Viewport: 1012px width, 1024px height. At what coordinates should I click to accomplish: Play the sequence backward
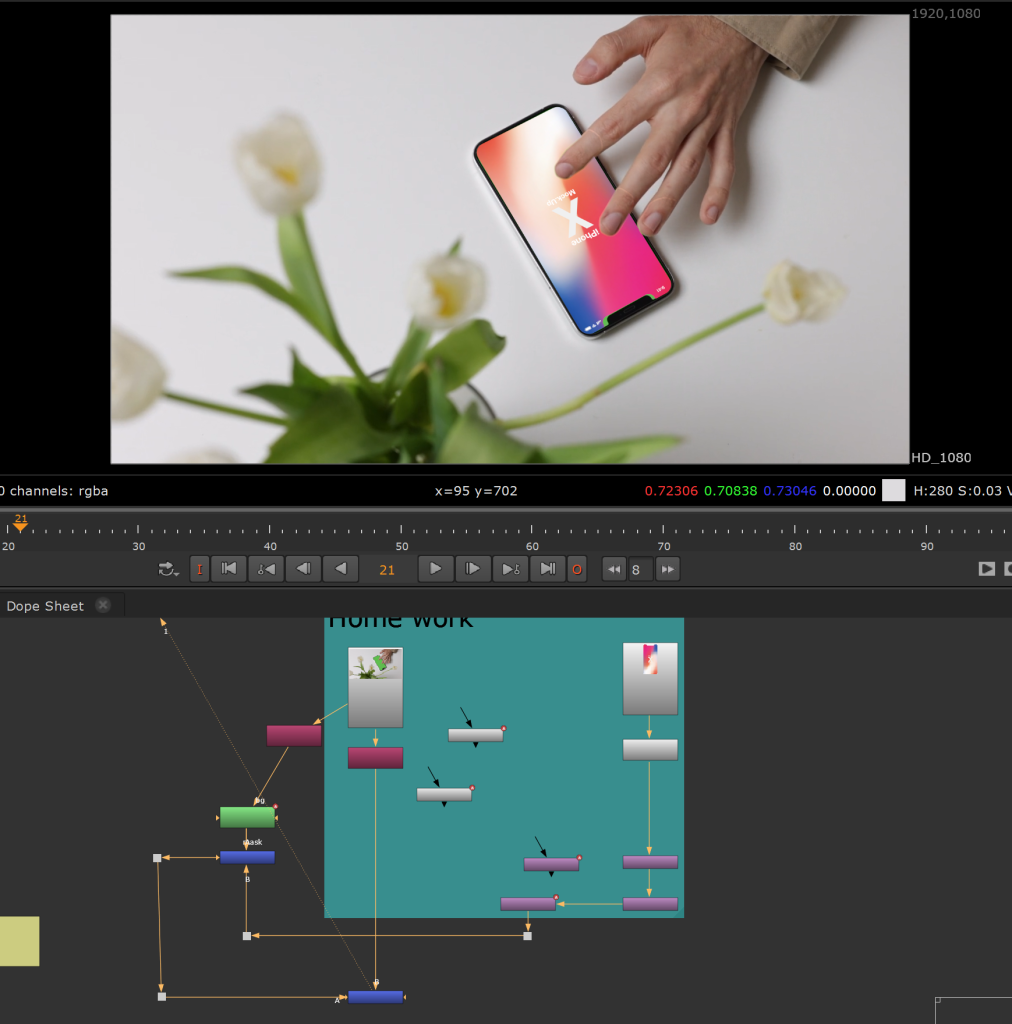[x=340, y=569]
